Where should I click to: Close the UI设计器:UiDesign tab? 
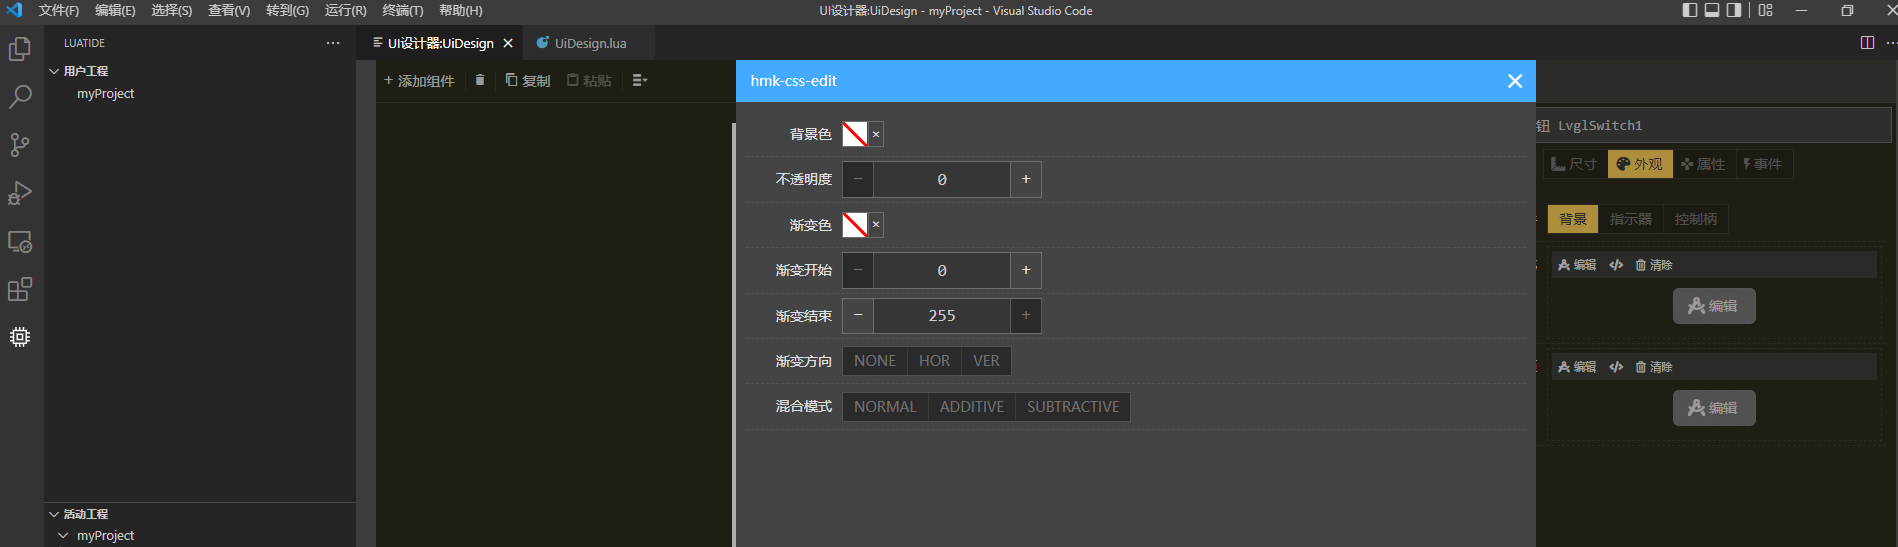pos(508,43)
